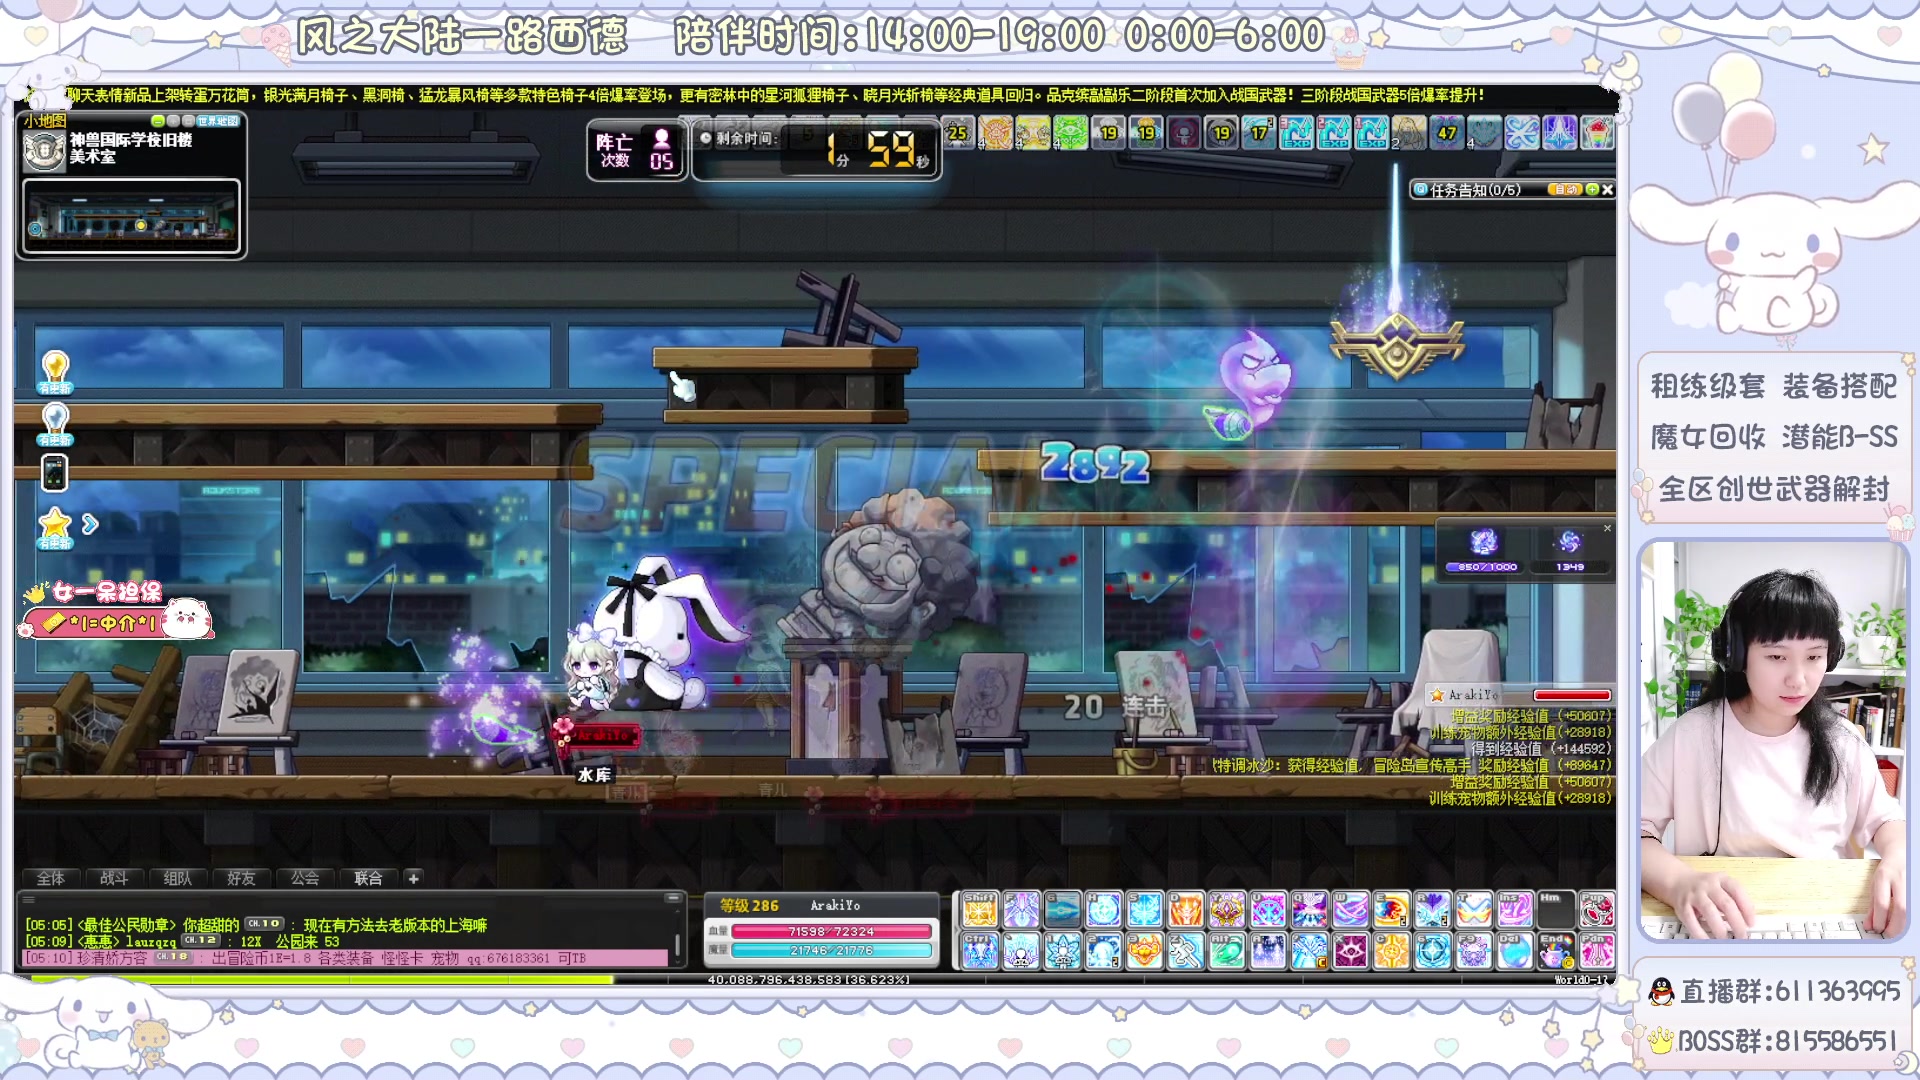The width and height of the screenshot is (1920, 1080).
Task: Activate the Y key emblem skill
Action: [1226, 909]
